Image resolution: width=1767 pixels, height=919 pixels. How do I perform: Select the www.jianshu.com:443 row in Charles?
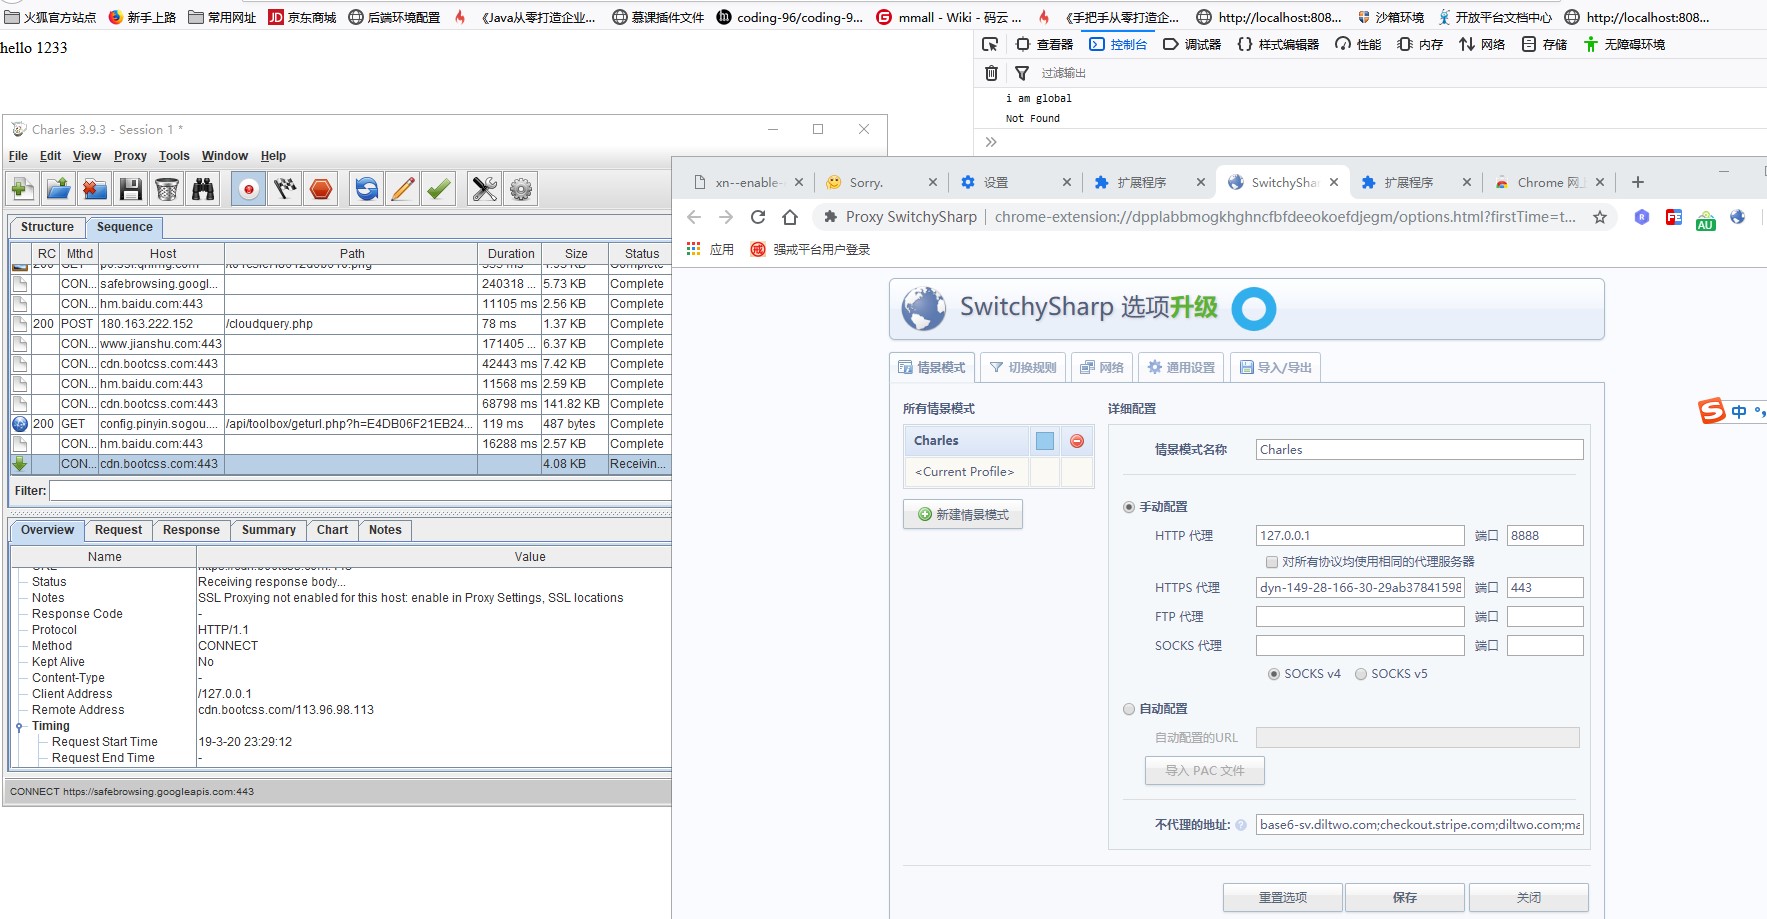340,344
